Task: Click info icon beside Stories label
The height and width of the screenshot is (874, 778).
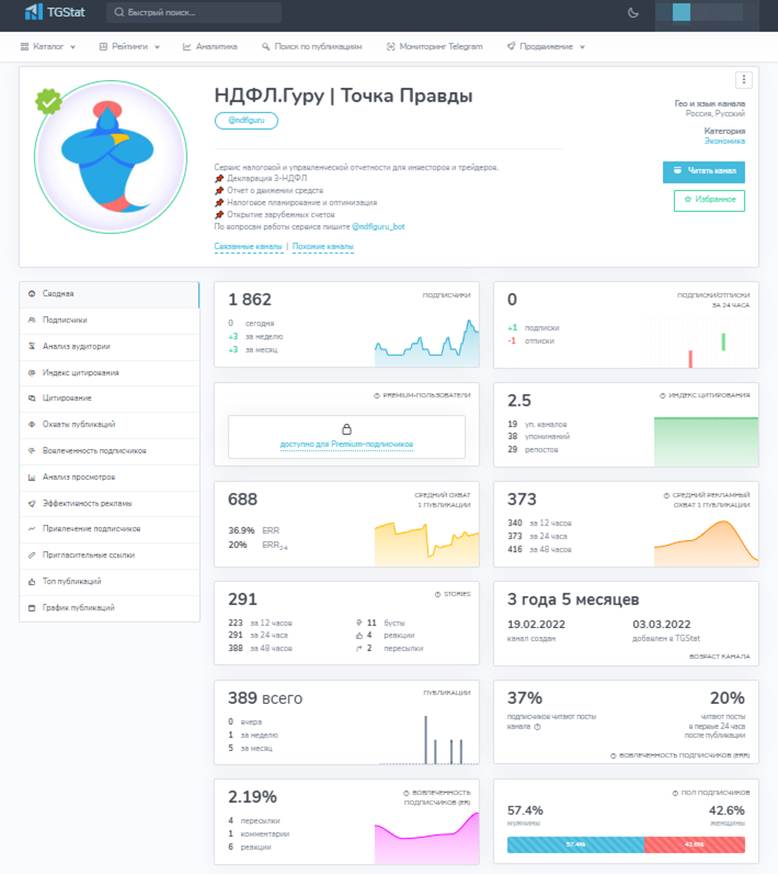Action: [x=438, y=595]
